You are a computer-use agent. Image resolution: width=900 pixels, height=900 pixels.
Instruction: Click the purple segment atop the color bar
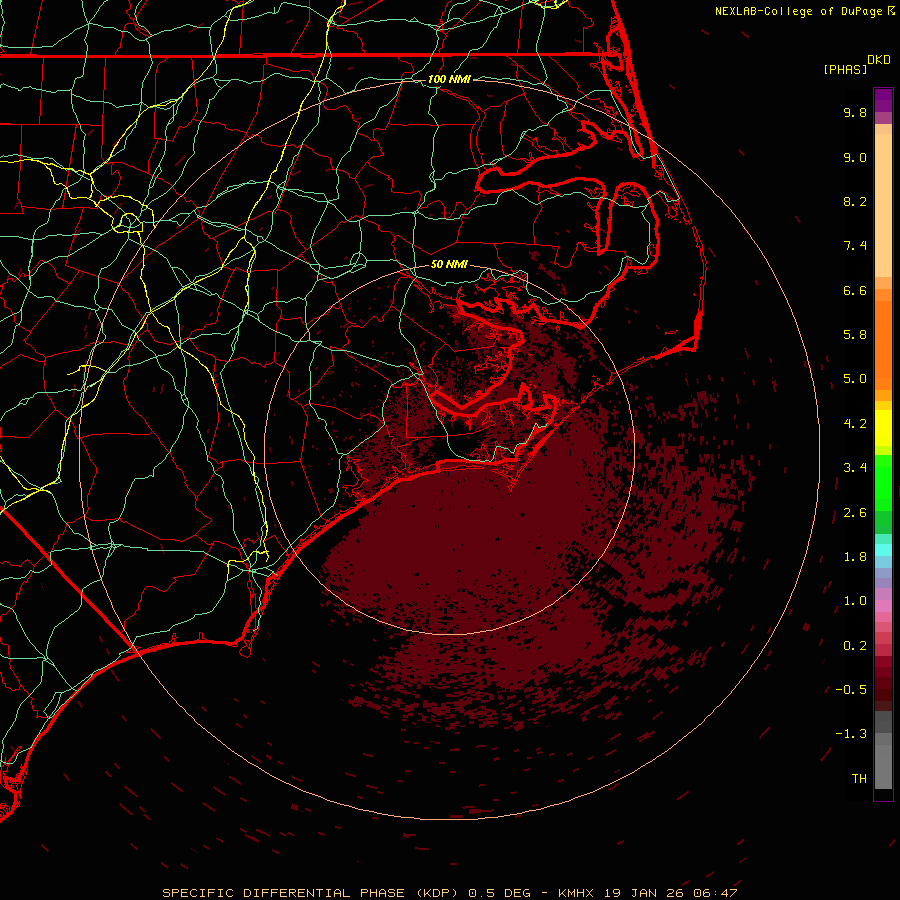[x=883, y=100]
